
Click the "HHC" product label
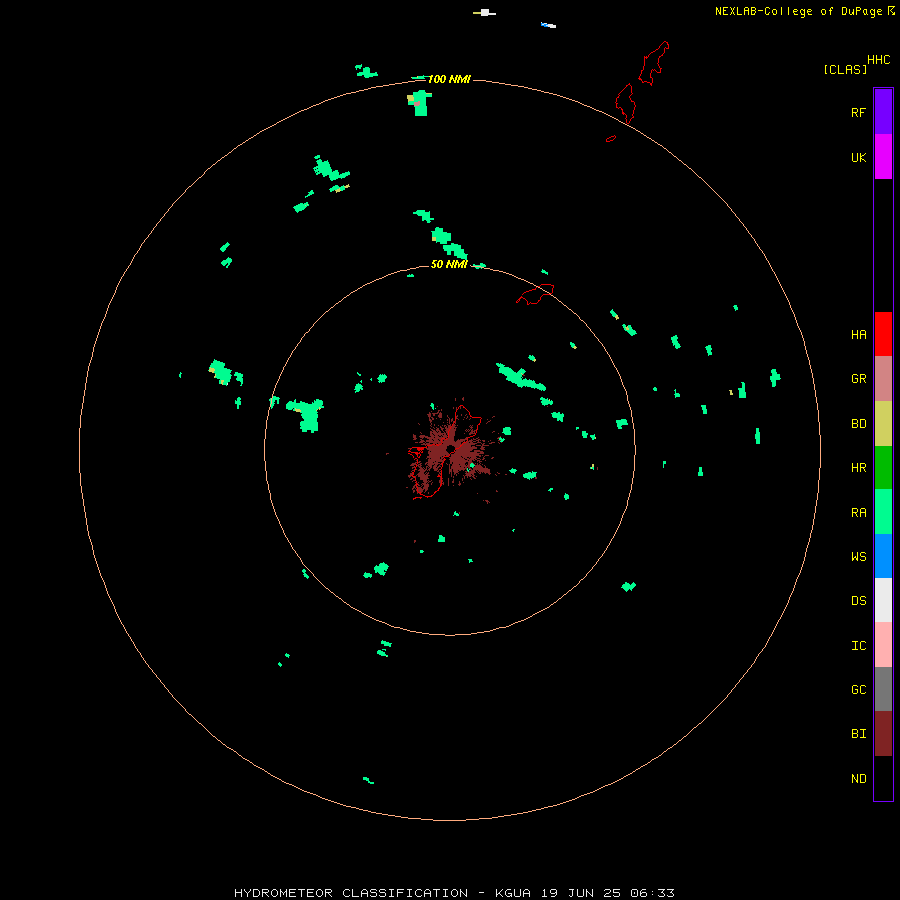coord(878,60)
